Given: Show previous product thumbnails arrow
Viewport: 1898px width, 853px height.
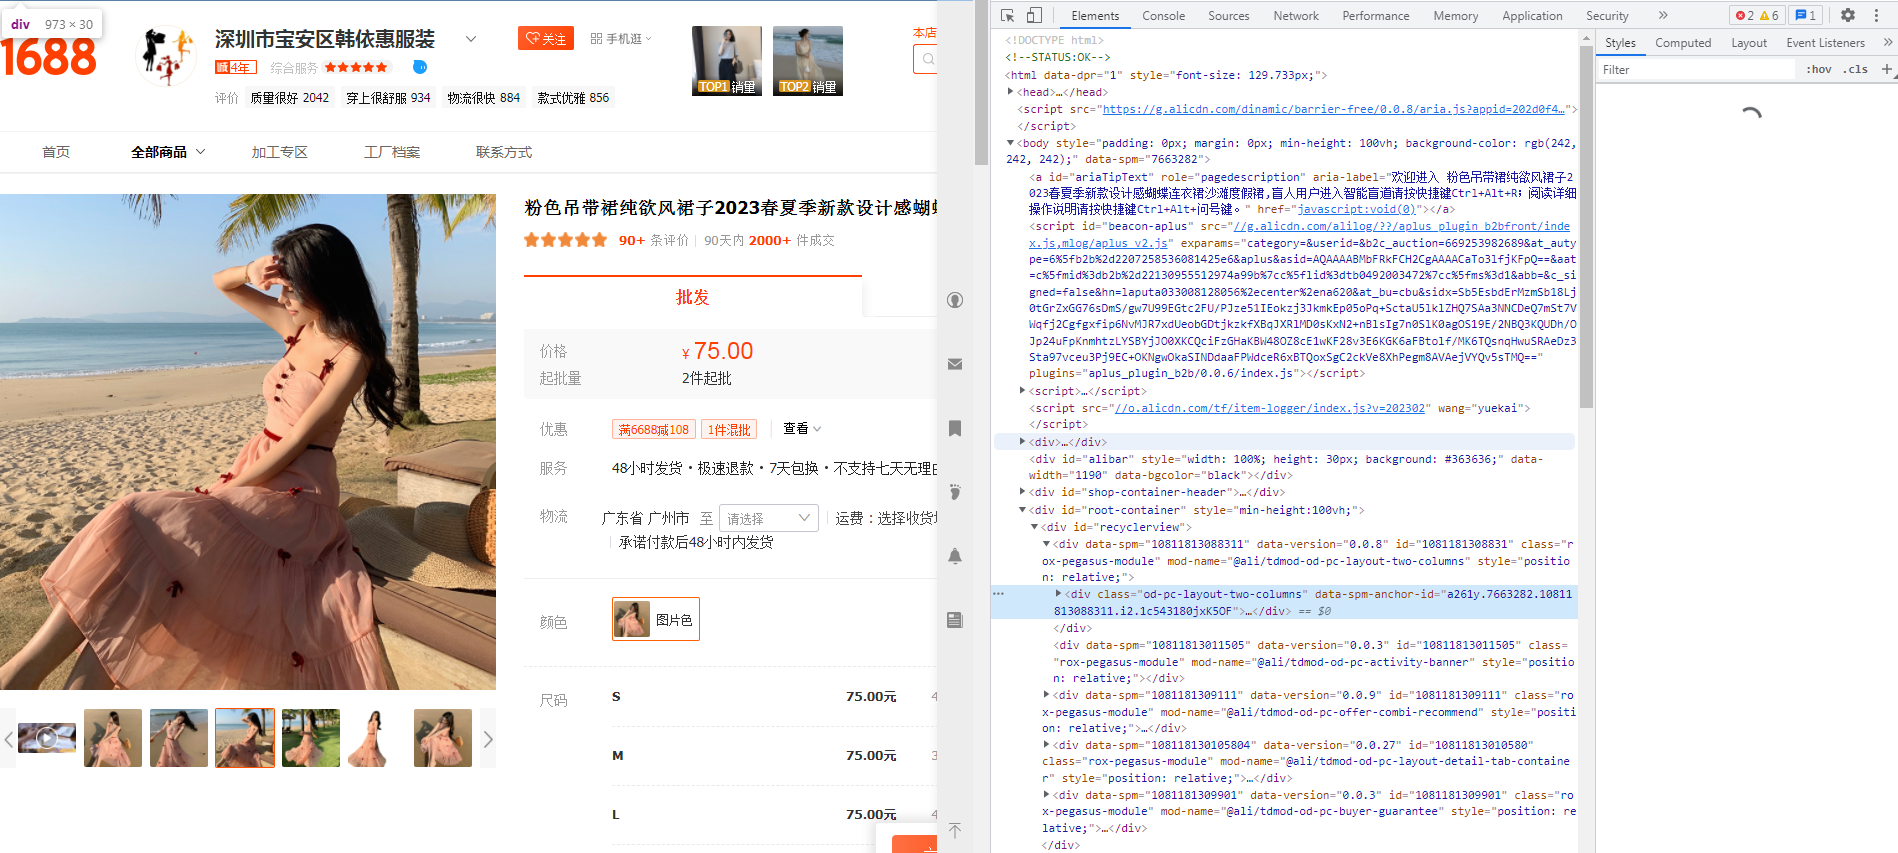Looking at the screenshot, I should point(8,739).
